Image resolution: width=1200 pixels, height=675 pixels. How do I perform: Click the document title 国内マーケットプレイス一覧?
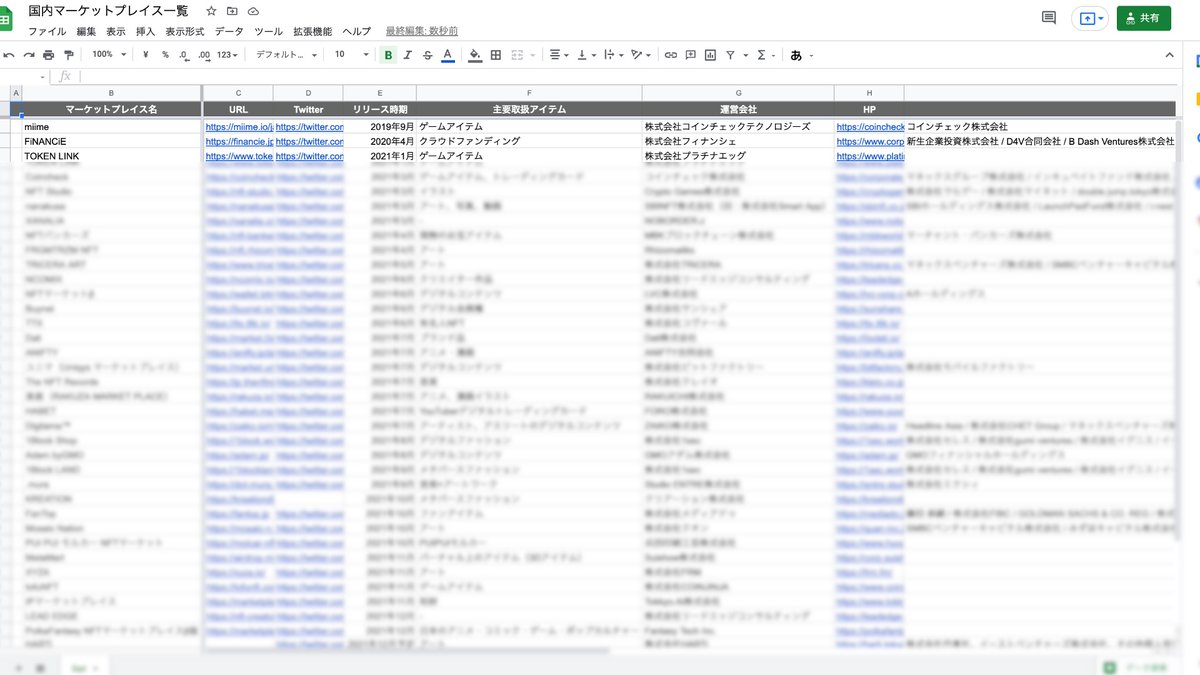point(108,11)
